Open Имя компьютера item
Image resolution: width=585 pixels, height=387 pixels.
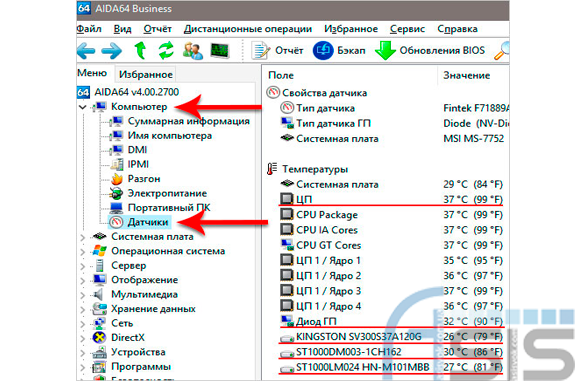[170, 135]
